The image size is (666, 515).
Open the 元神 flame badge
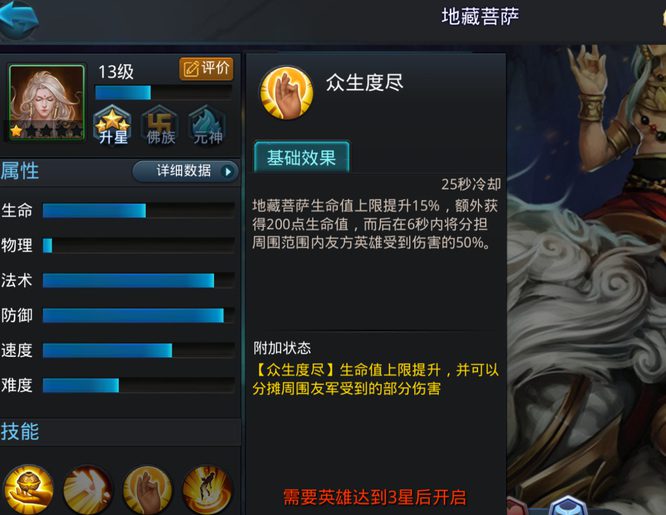point(207,125)
